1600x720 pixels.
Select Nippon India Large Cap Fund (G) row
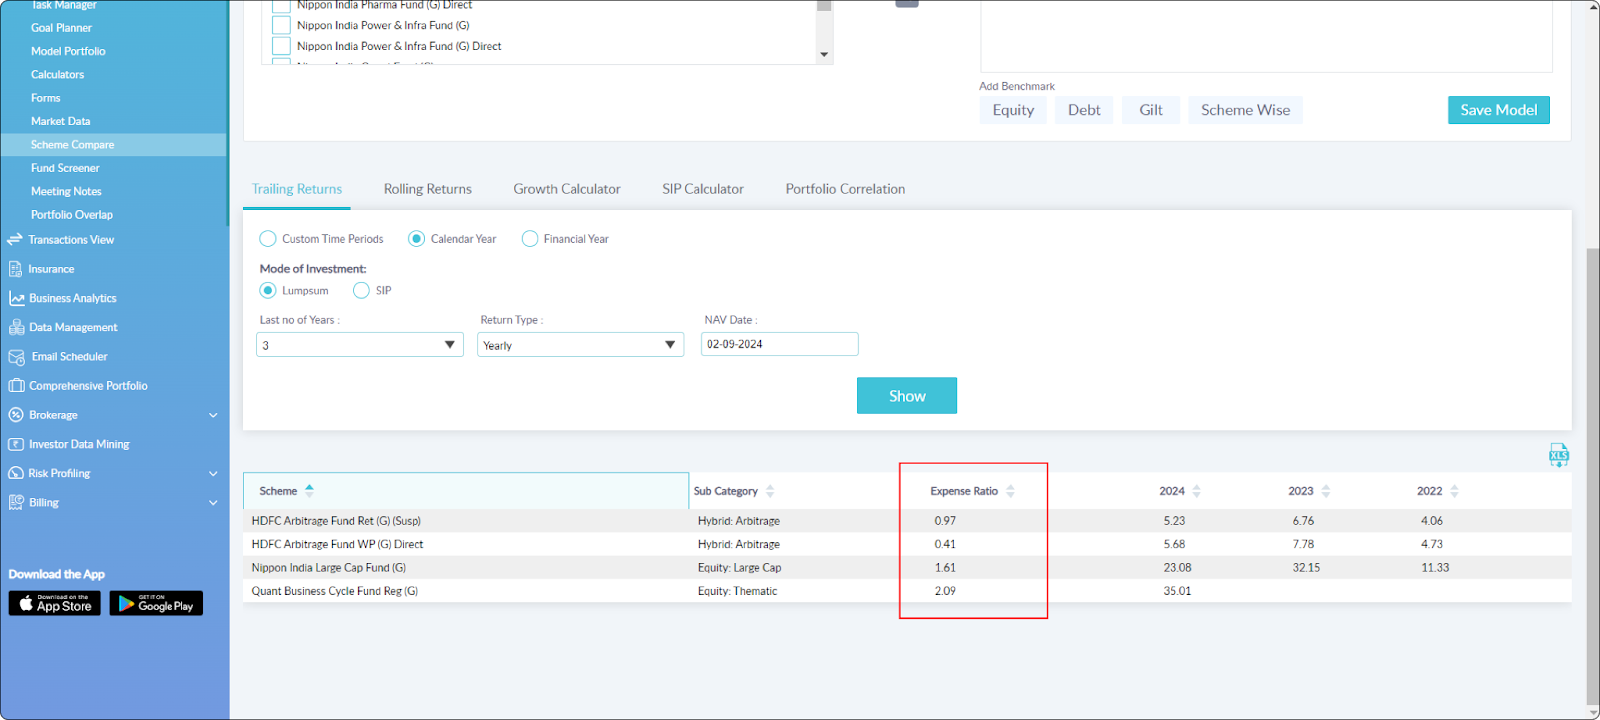tap(907, 568)
